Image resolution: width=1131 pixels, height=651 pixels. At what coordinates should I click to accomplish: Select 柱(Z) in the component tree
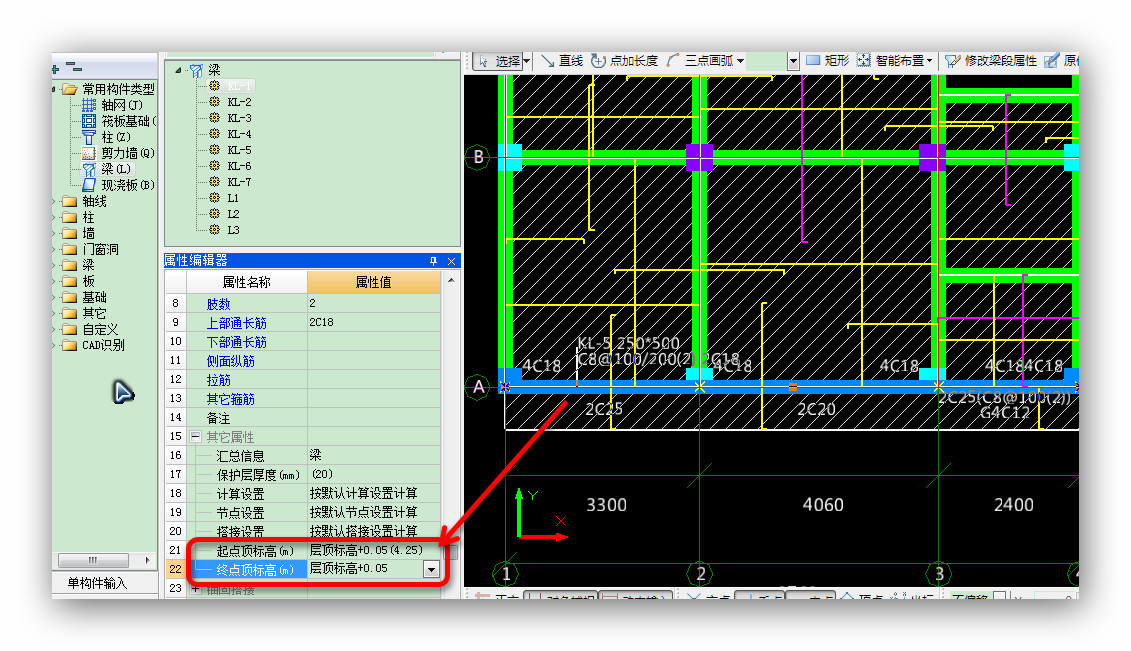coord(107,137)
